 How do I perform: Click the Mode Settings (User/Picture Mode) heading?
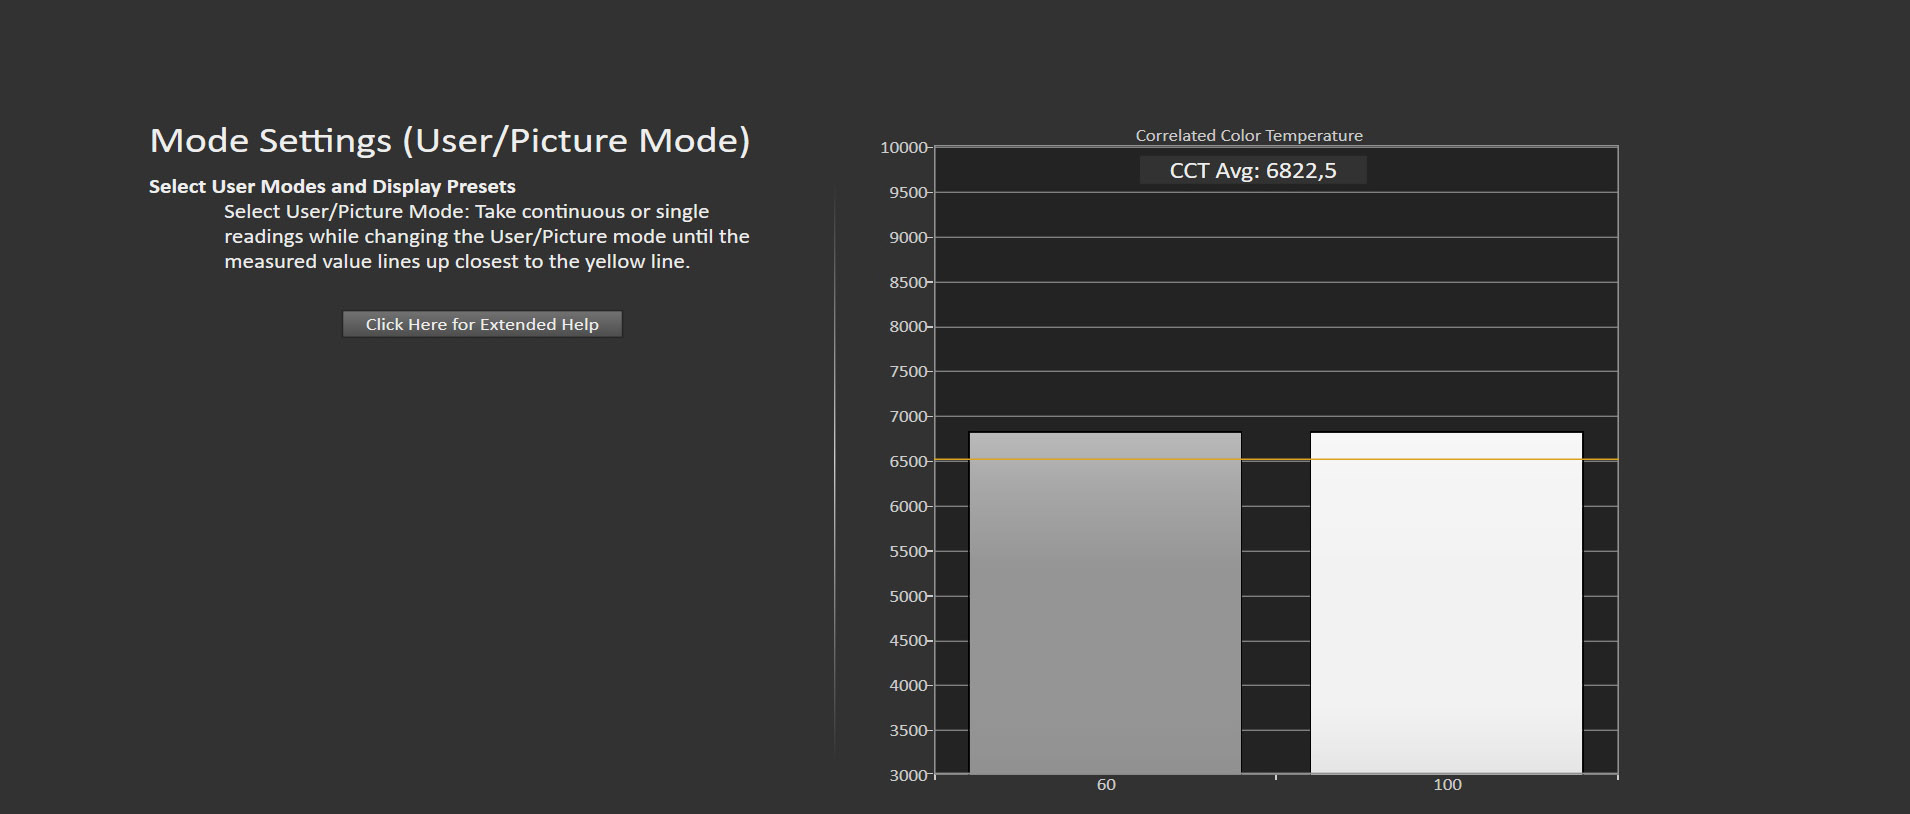[x=449, y=140]
